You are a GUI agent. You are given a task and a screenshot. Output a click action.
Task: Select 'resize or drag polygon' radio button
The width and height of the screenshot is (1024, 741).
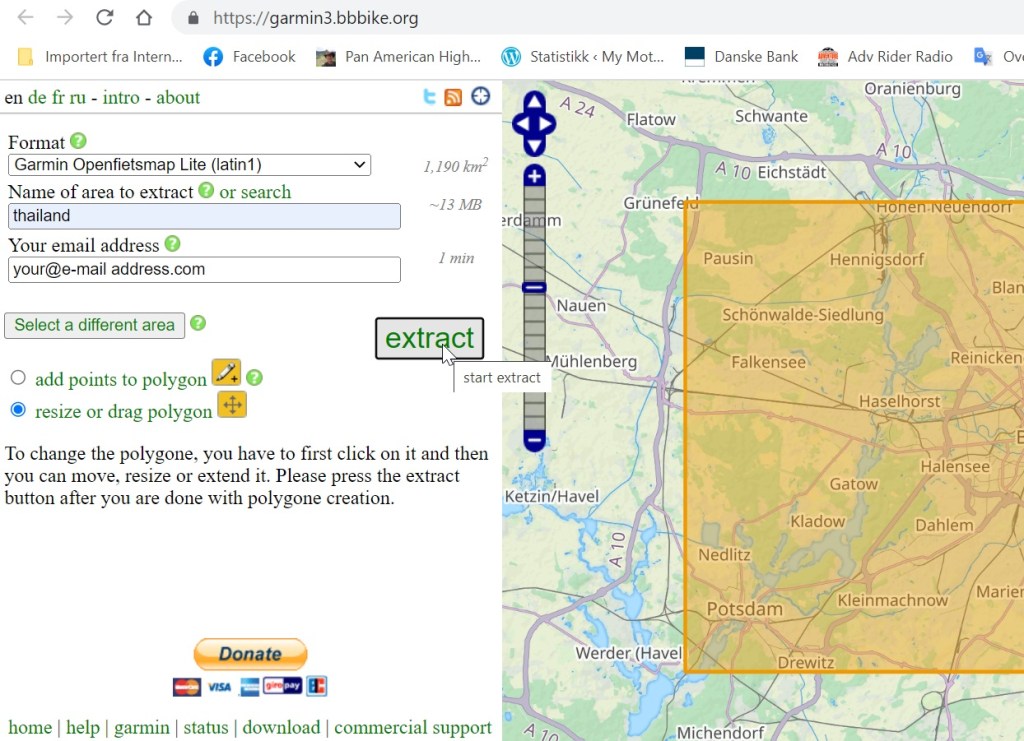pyautogui.click(x=18, y=410)
